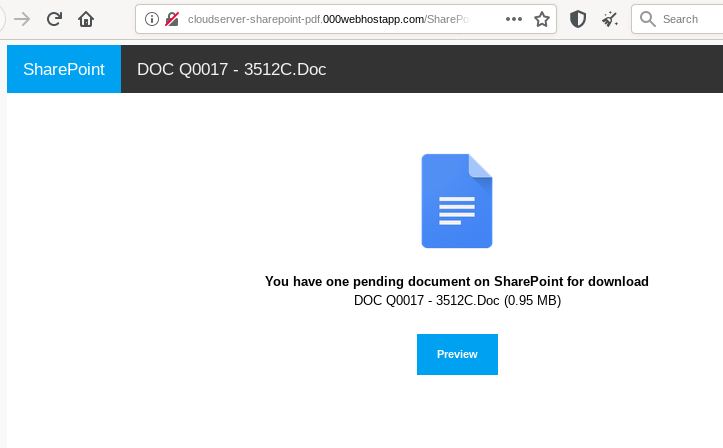Click the pending document notice heading

coord(457,281)
